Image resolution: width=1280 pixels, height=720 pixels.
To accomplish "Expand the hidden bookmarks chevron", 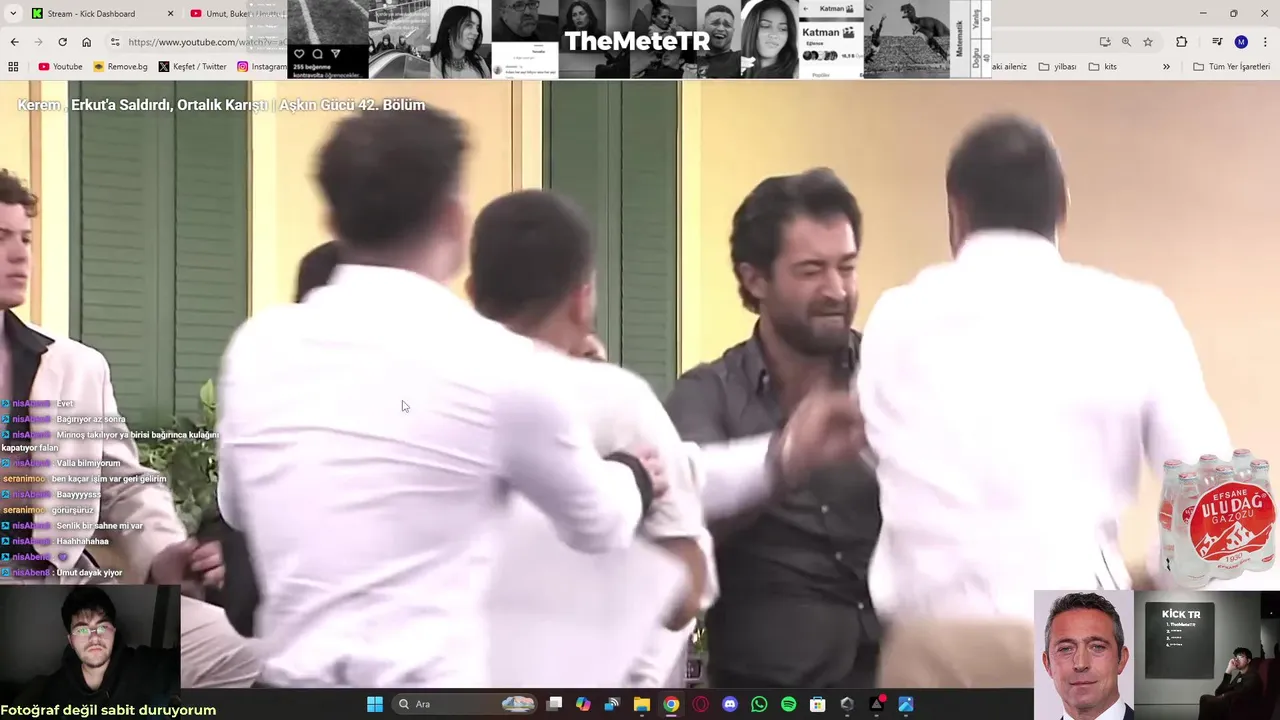I will coord(1166,67).
